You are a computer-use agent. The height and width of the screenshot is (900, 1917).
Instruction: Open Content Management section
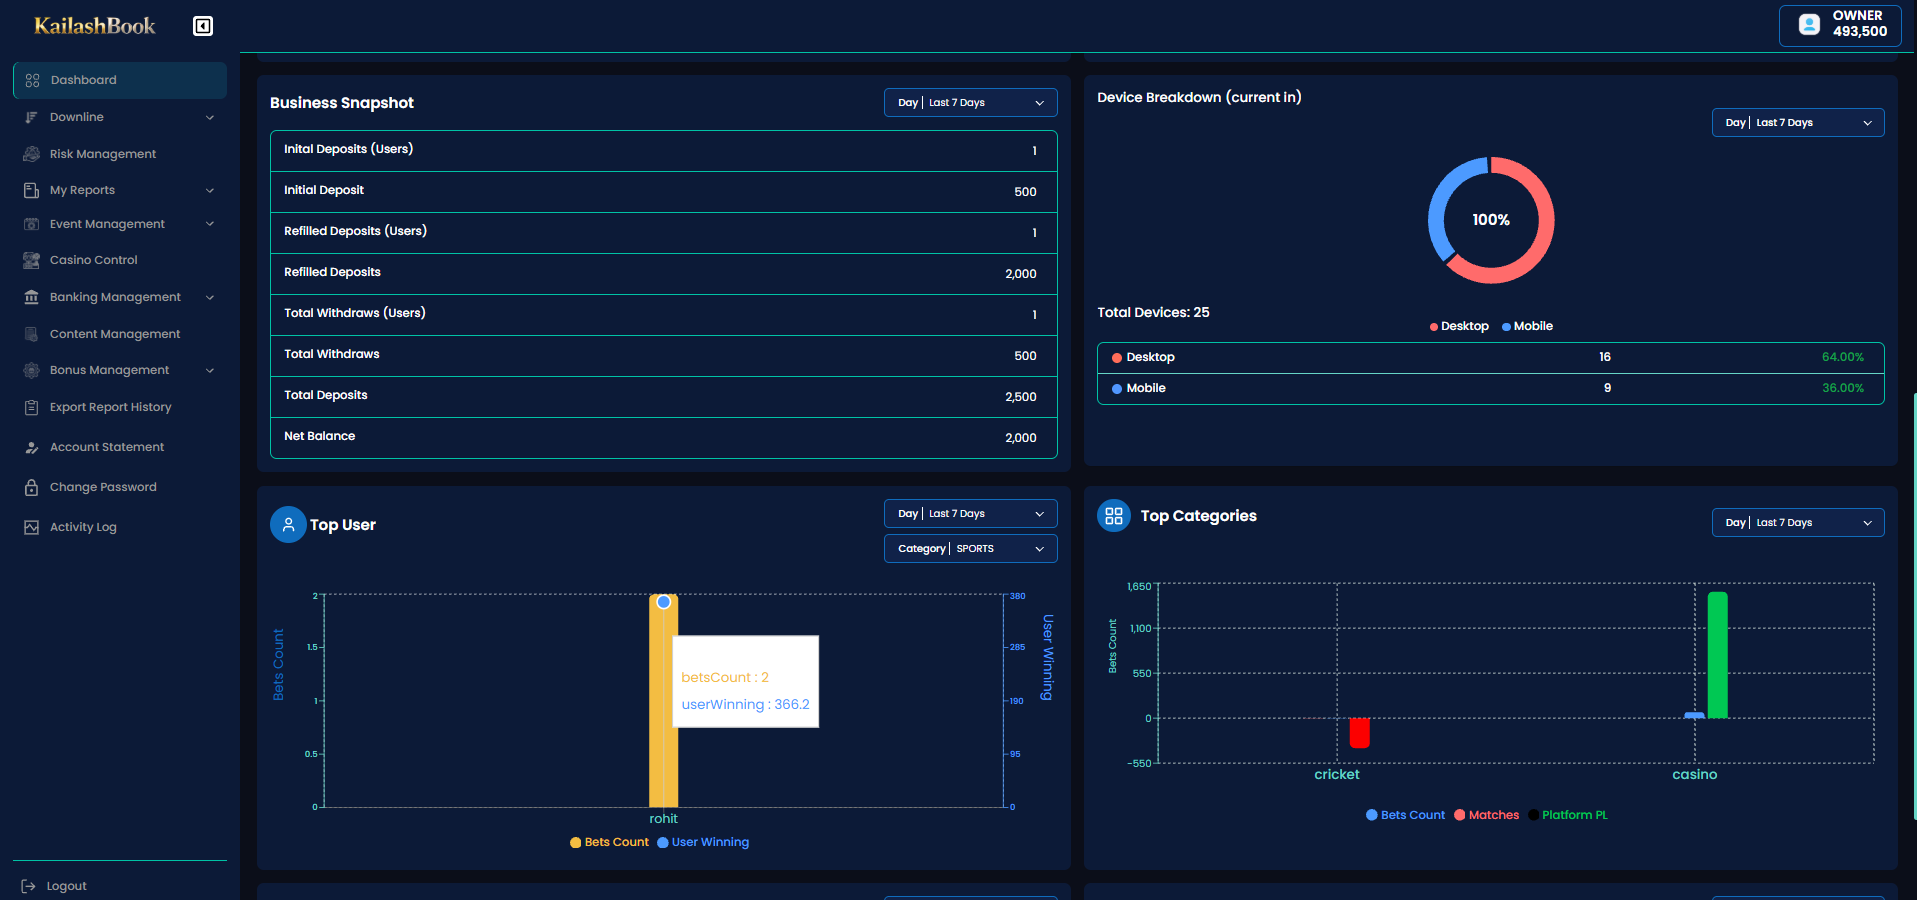coord(115,334)
